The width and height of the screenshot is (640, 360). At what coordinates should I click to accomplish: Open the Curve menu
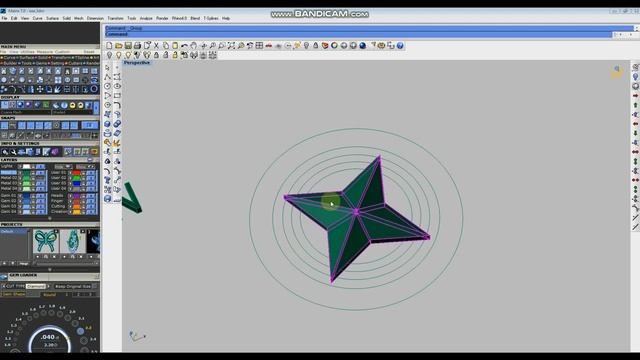(38, 18)
